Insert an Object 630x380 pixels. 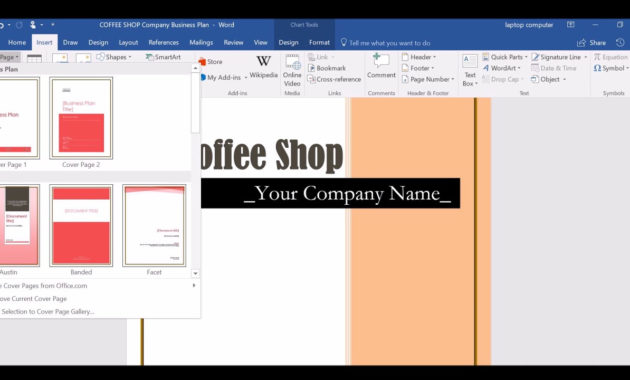point(548,80)
